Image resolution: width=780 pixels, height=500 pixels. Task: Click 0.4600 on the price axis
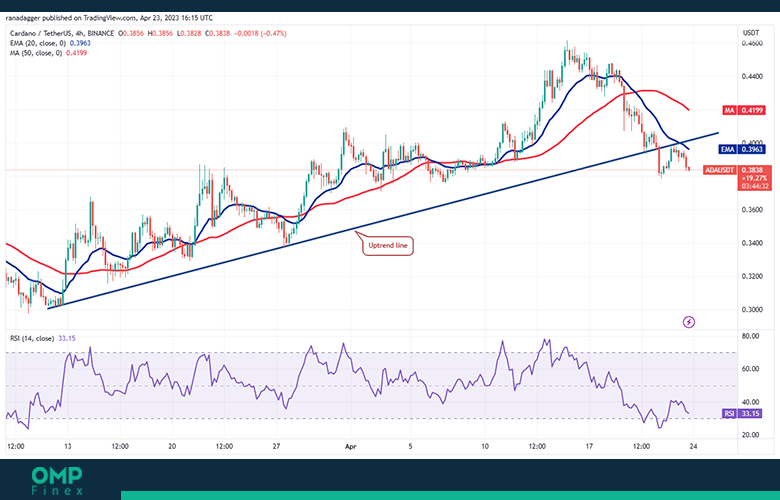753,44
